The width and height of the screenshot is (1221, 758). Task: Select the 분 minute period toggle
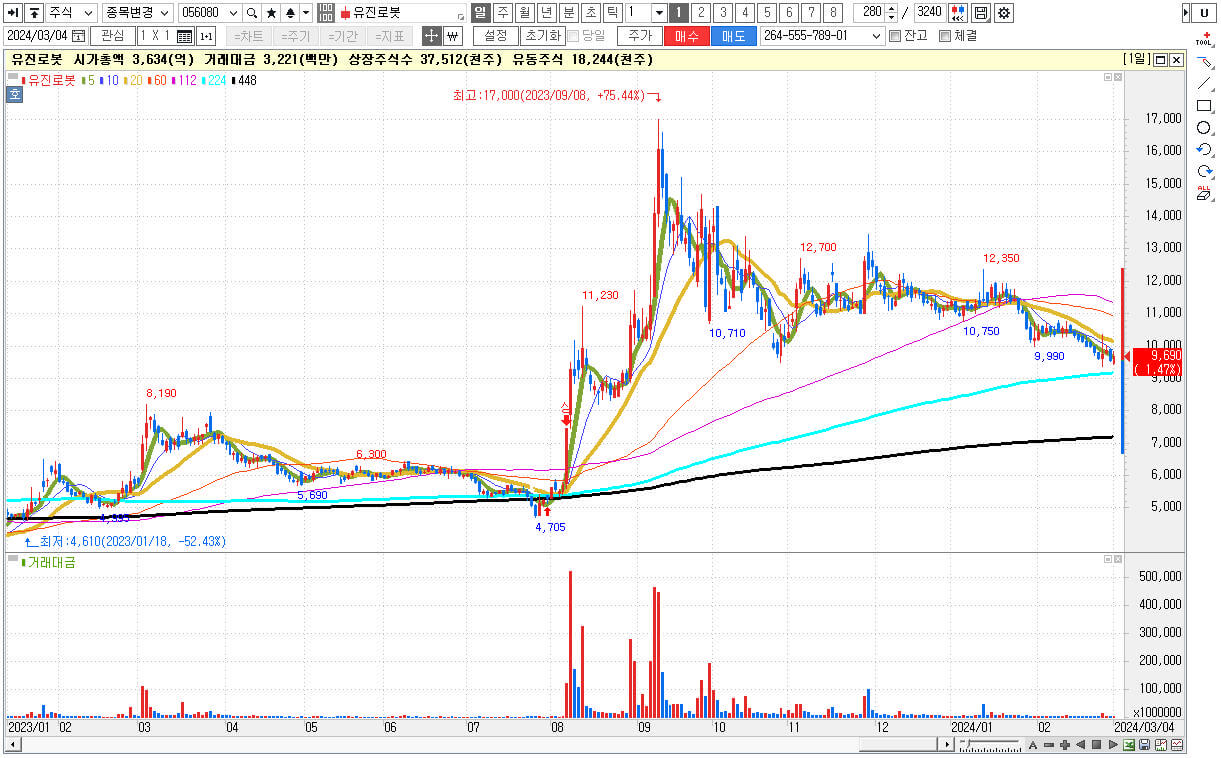(x=568, y=13)
